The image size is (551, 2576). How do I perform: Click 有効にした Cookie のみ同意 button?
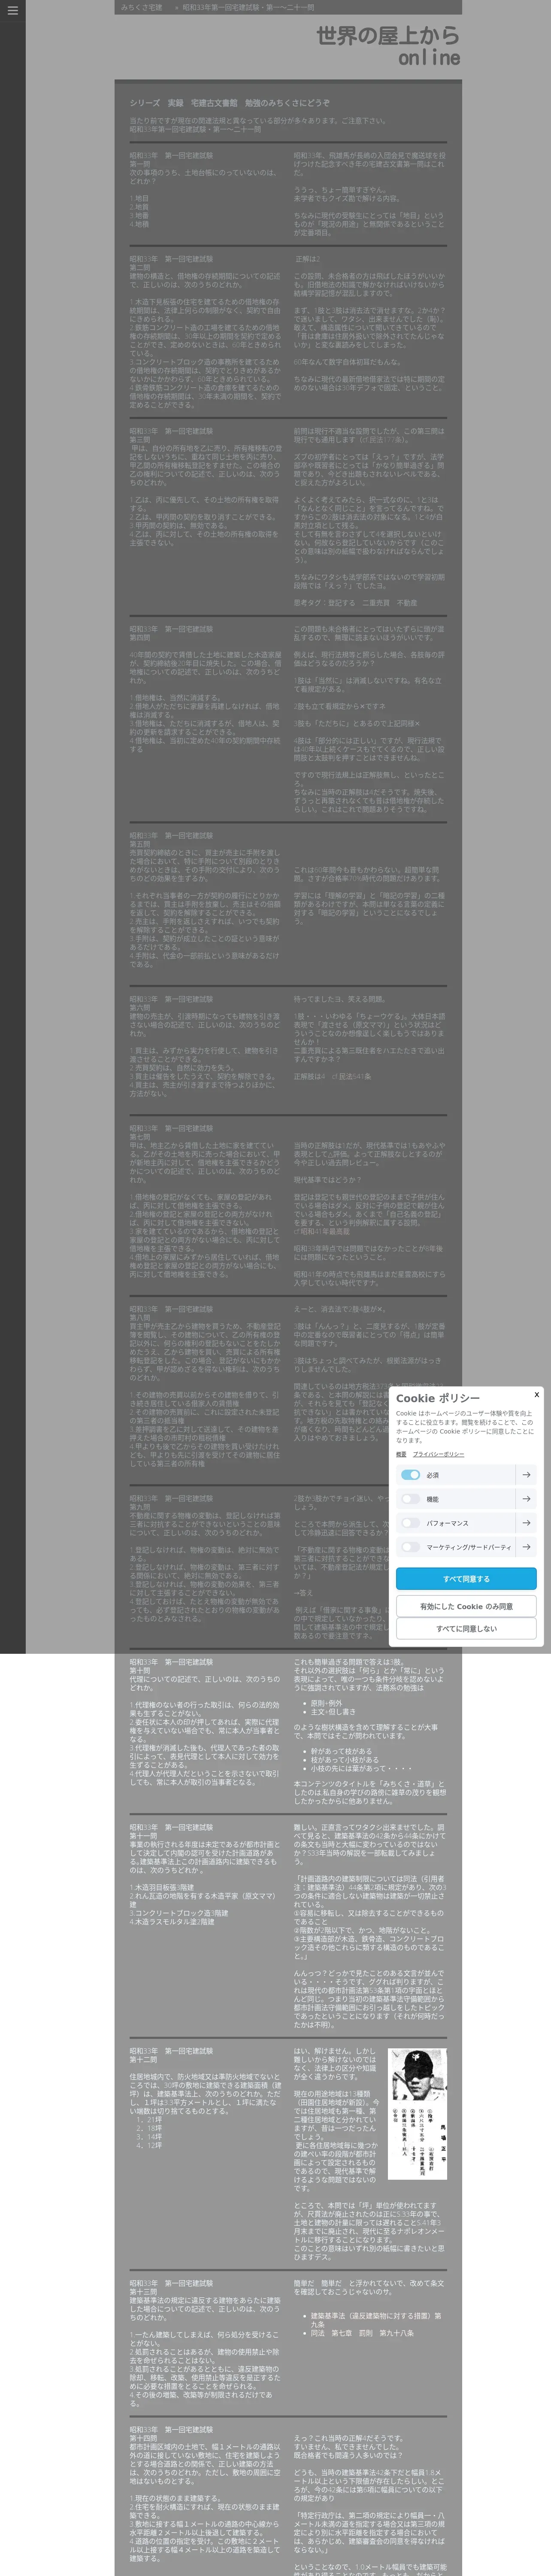(466, 1606)
